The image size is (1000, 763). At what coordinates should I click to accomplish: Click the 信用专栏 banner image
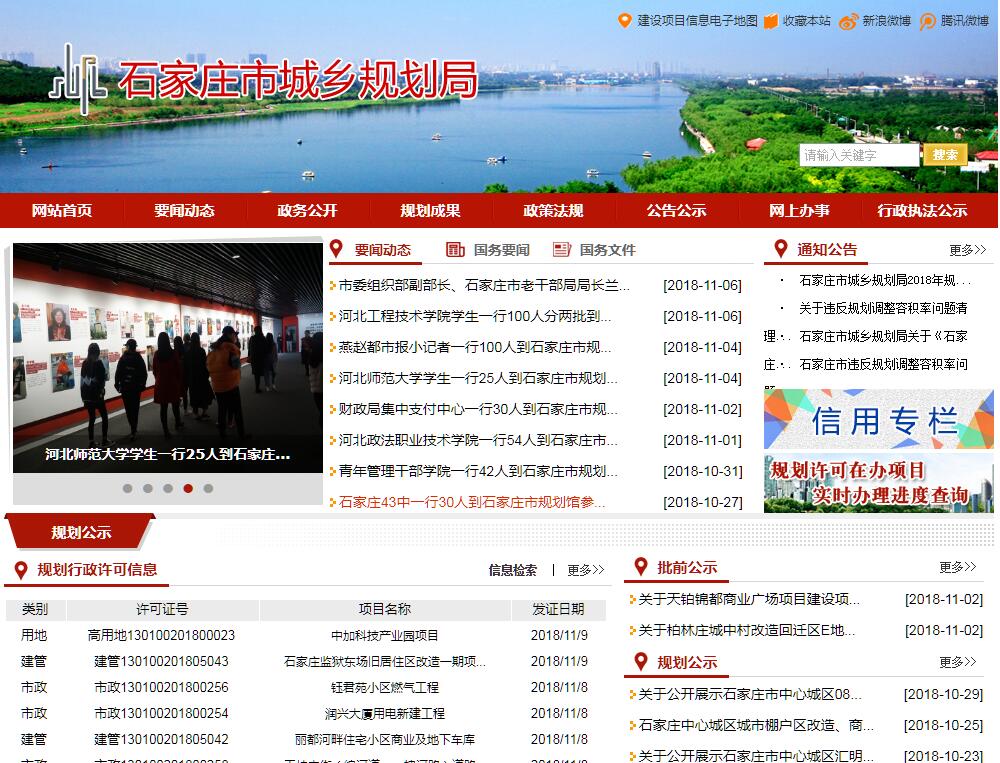878,419
